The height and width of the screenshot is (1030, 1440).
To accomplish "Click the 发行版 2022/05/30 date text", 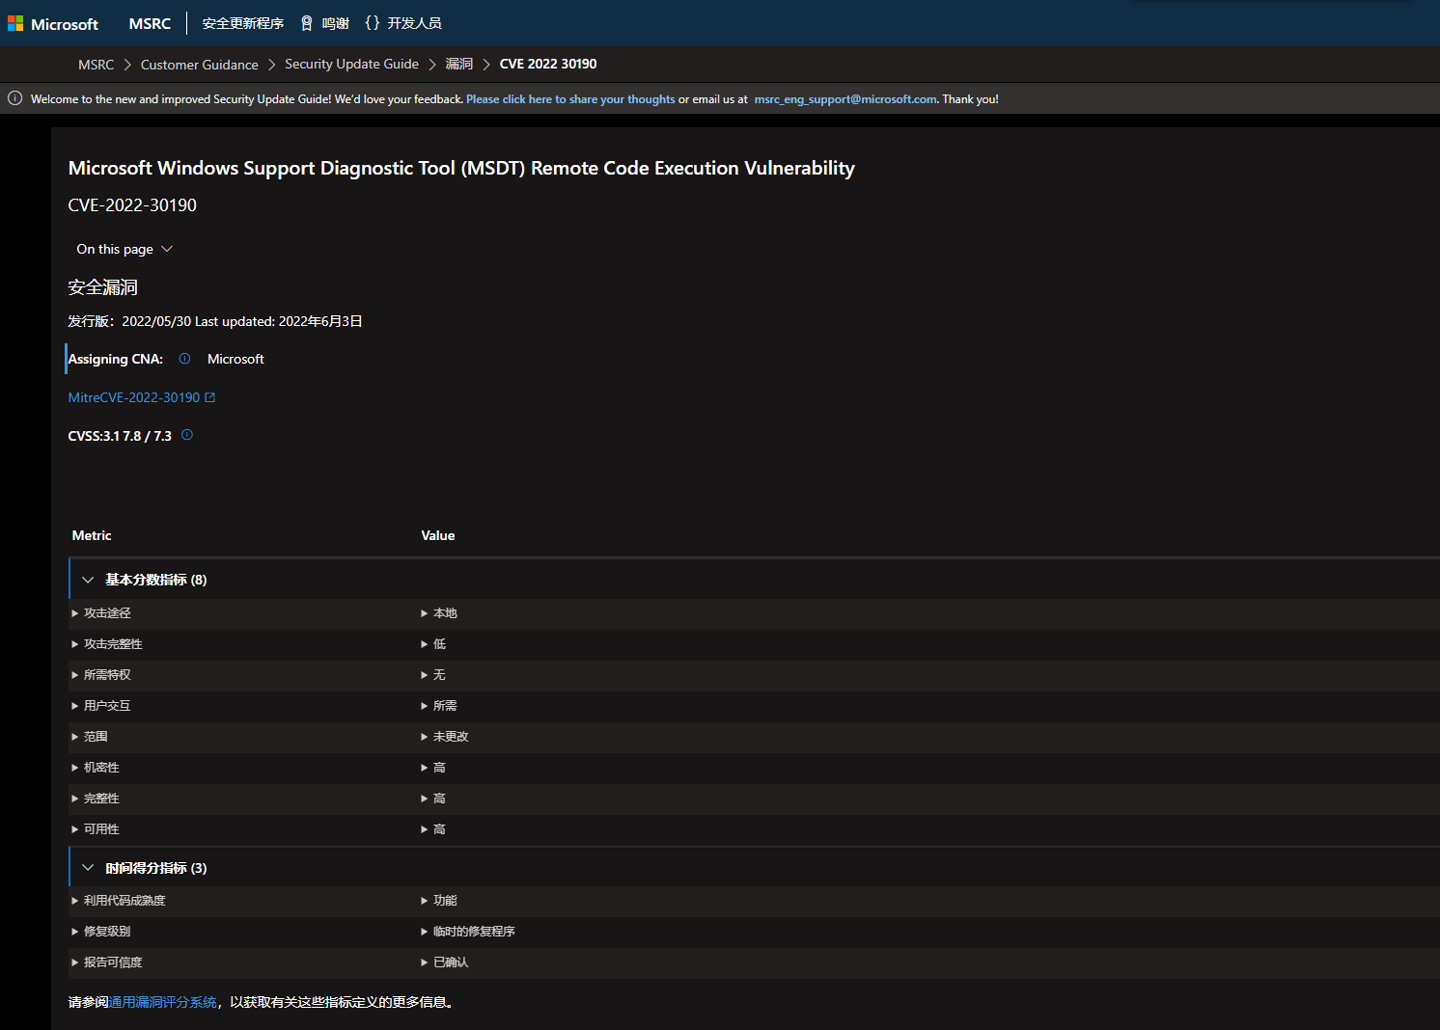I will click(x=129, y=321).
